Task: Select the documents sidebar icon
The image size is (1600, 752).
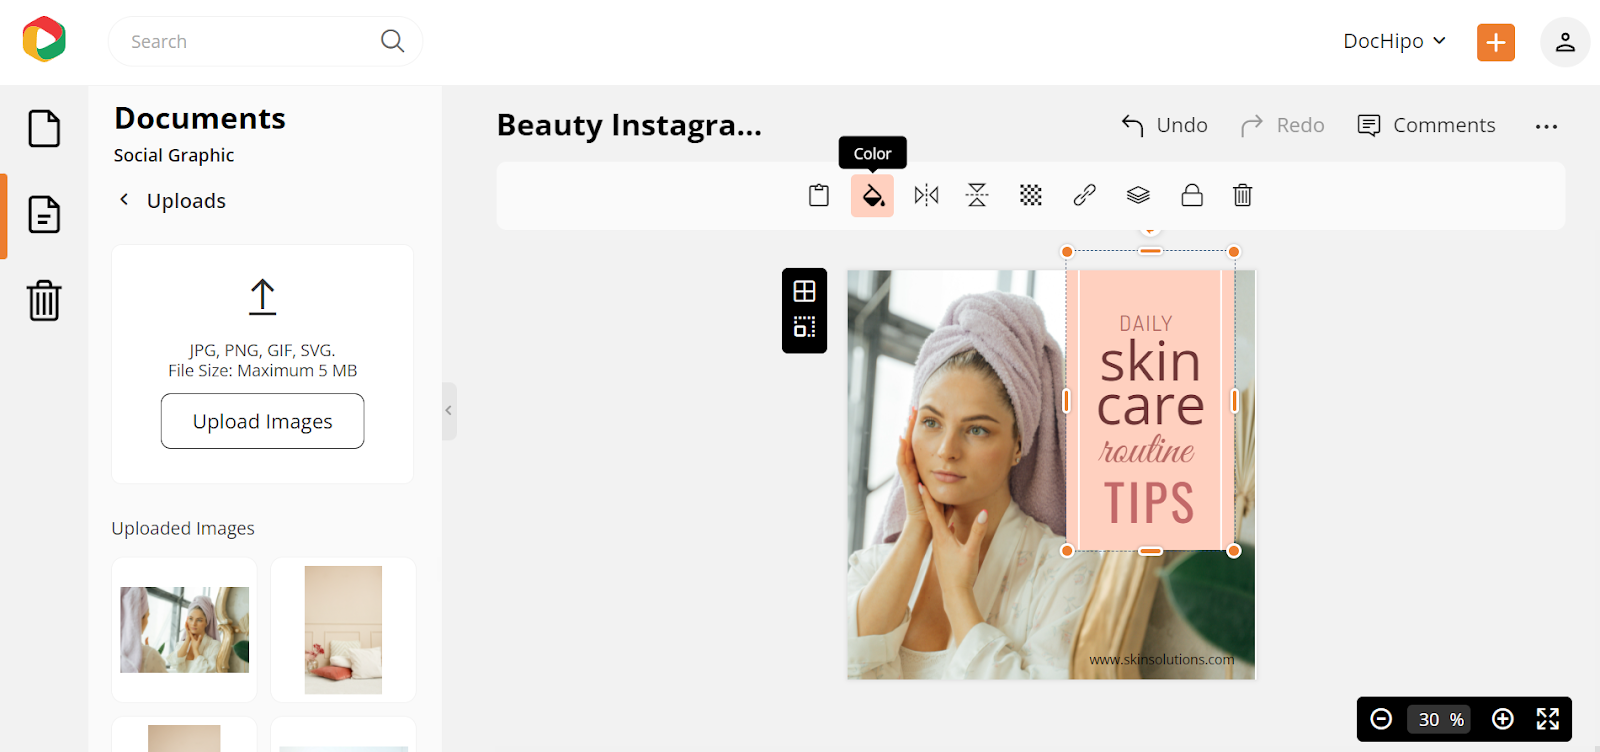Action: coord(44,214)
